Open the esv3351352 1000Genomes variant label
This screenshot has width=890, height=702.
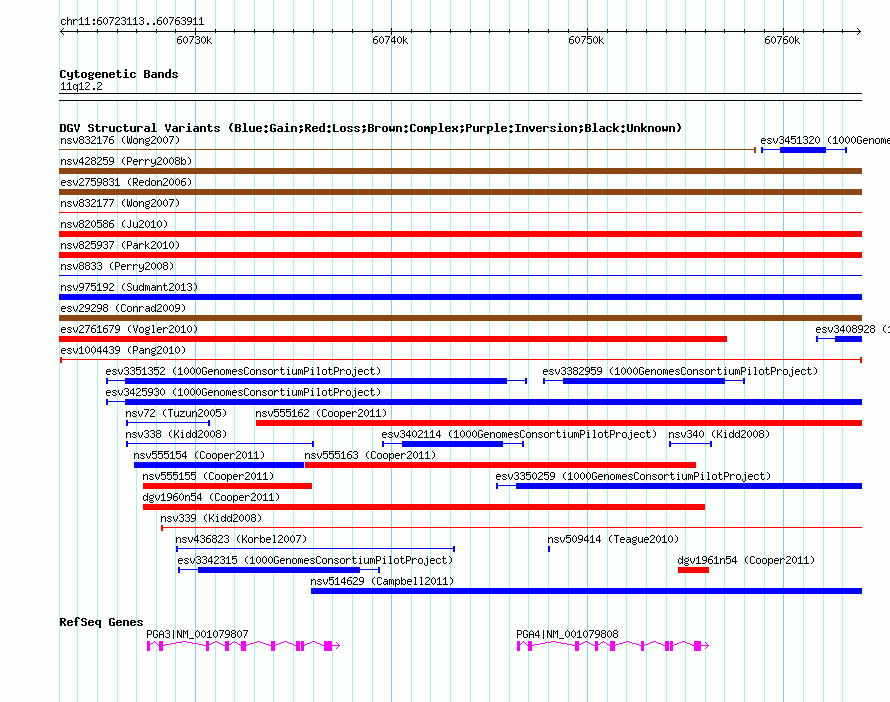[x=243, y=371]
